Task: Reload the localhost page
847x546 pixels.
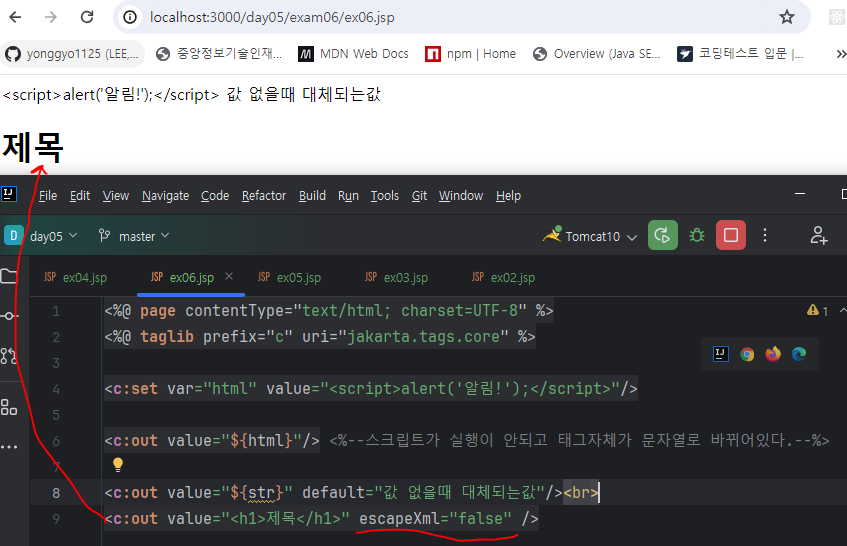Action: (87, 17)
